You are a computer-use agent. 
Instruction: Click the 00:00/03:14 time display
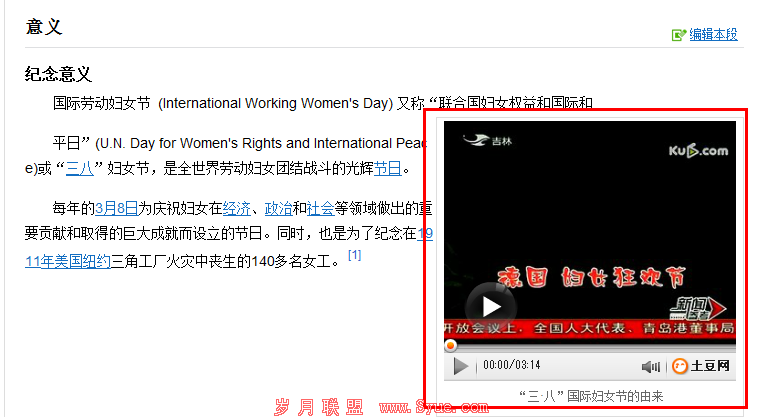[x=511, y=367]
